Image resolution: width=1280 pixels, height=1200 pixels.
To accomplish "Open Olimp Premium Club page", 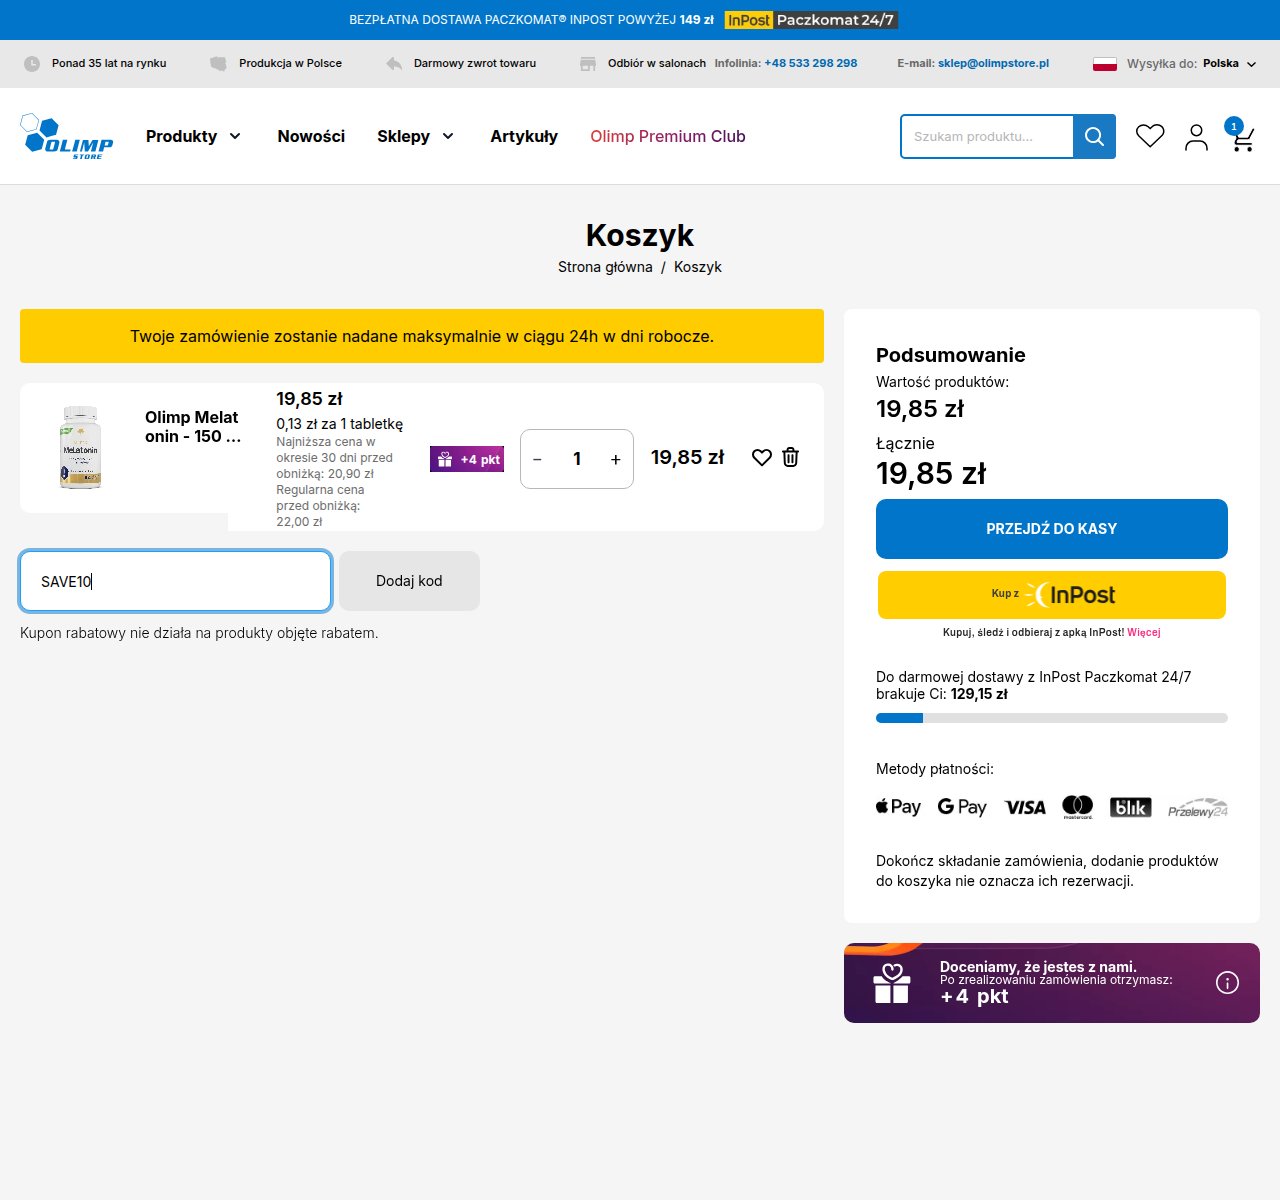I will click(x=668, y=136).
